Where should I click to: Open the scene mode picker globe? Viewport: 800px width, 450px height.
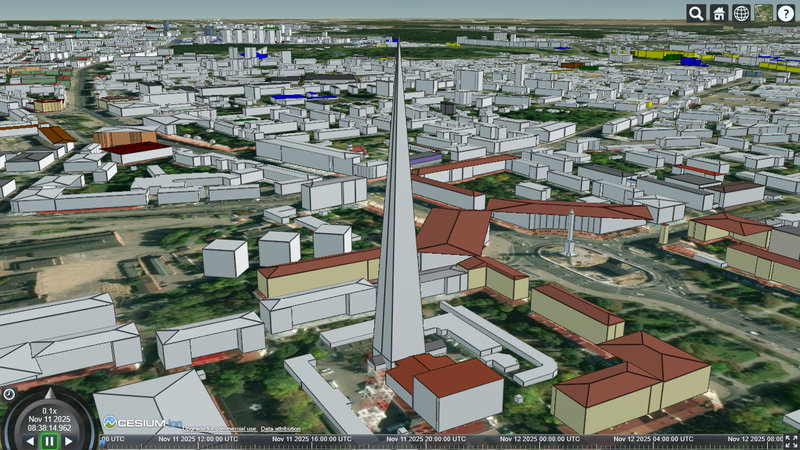tap(741, 13)
